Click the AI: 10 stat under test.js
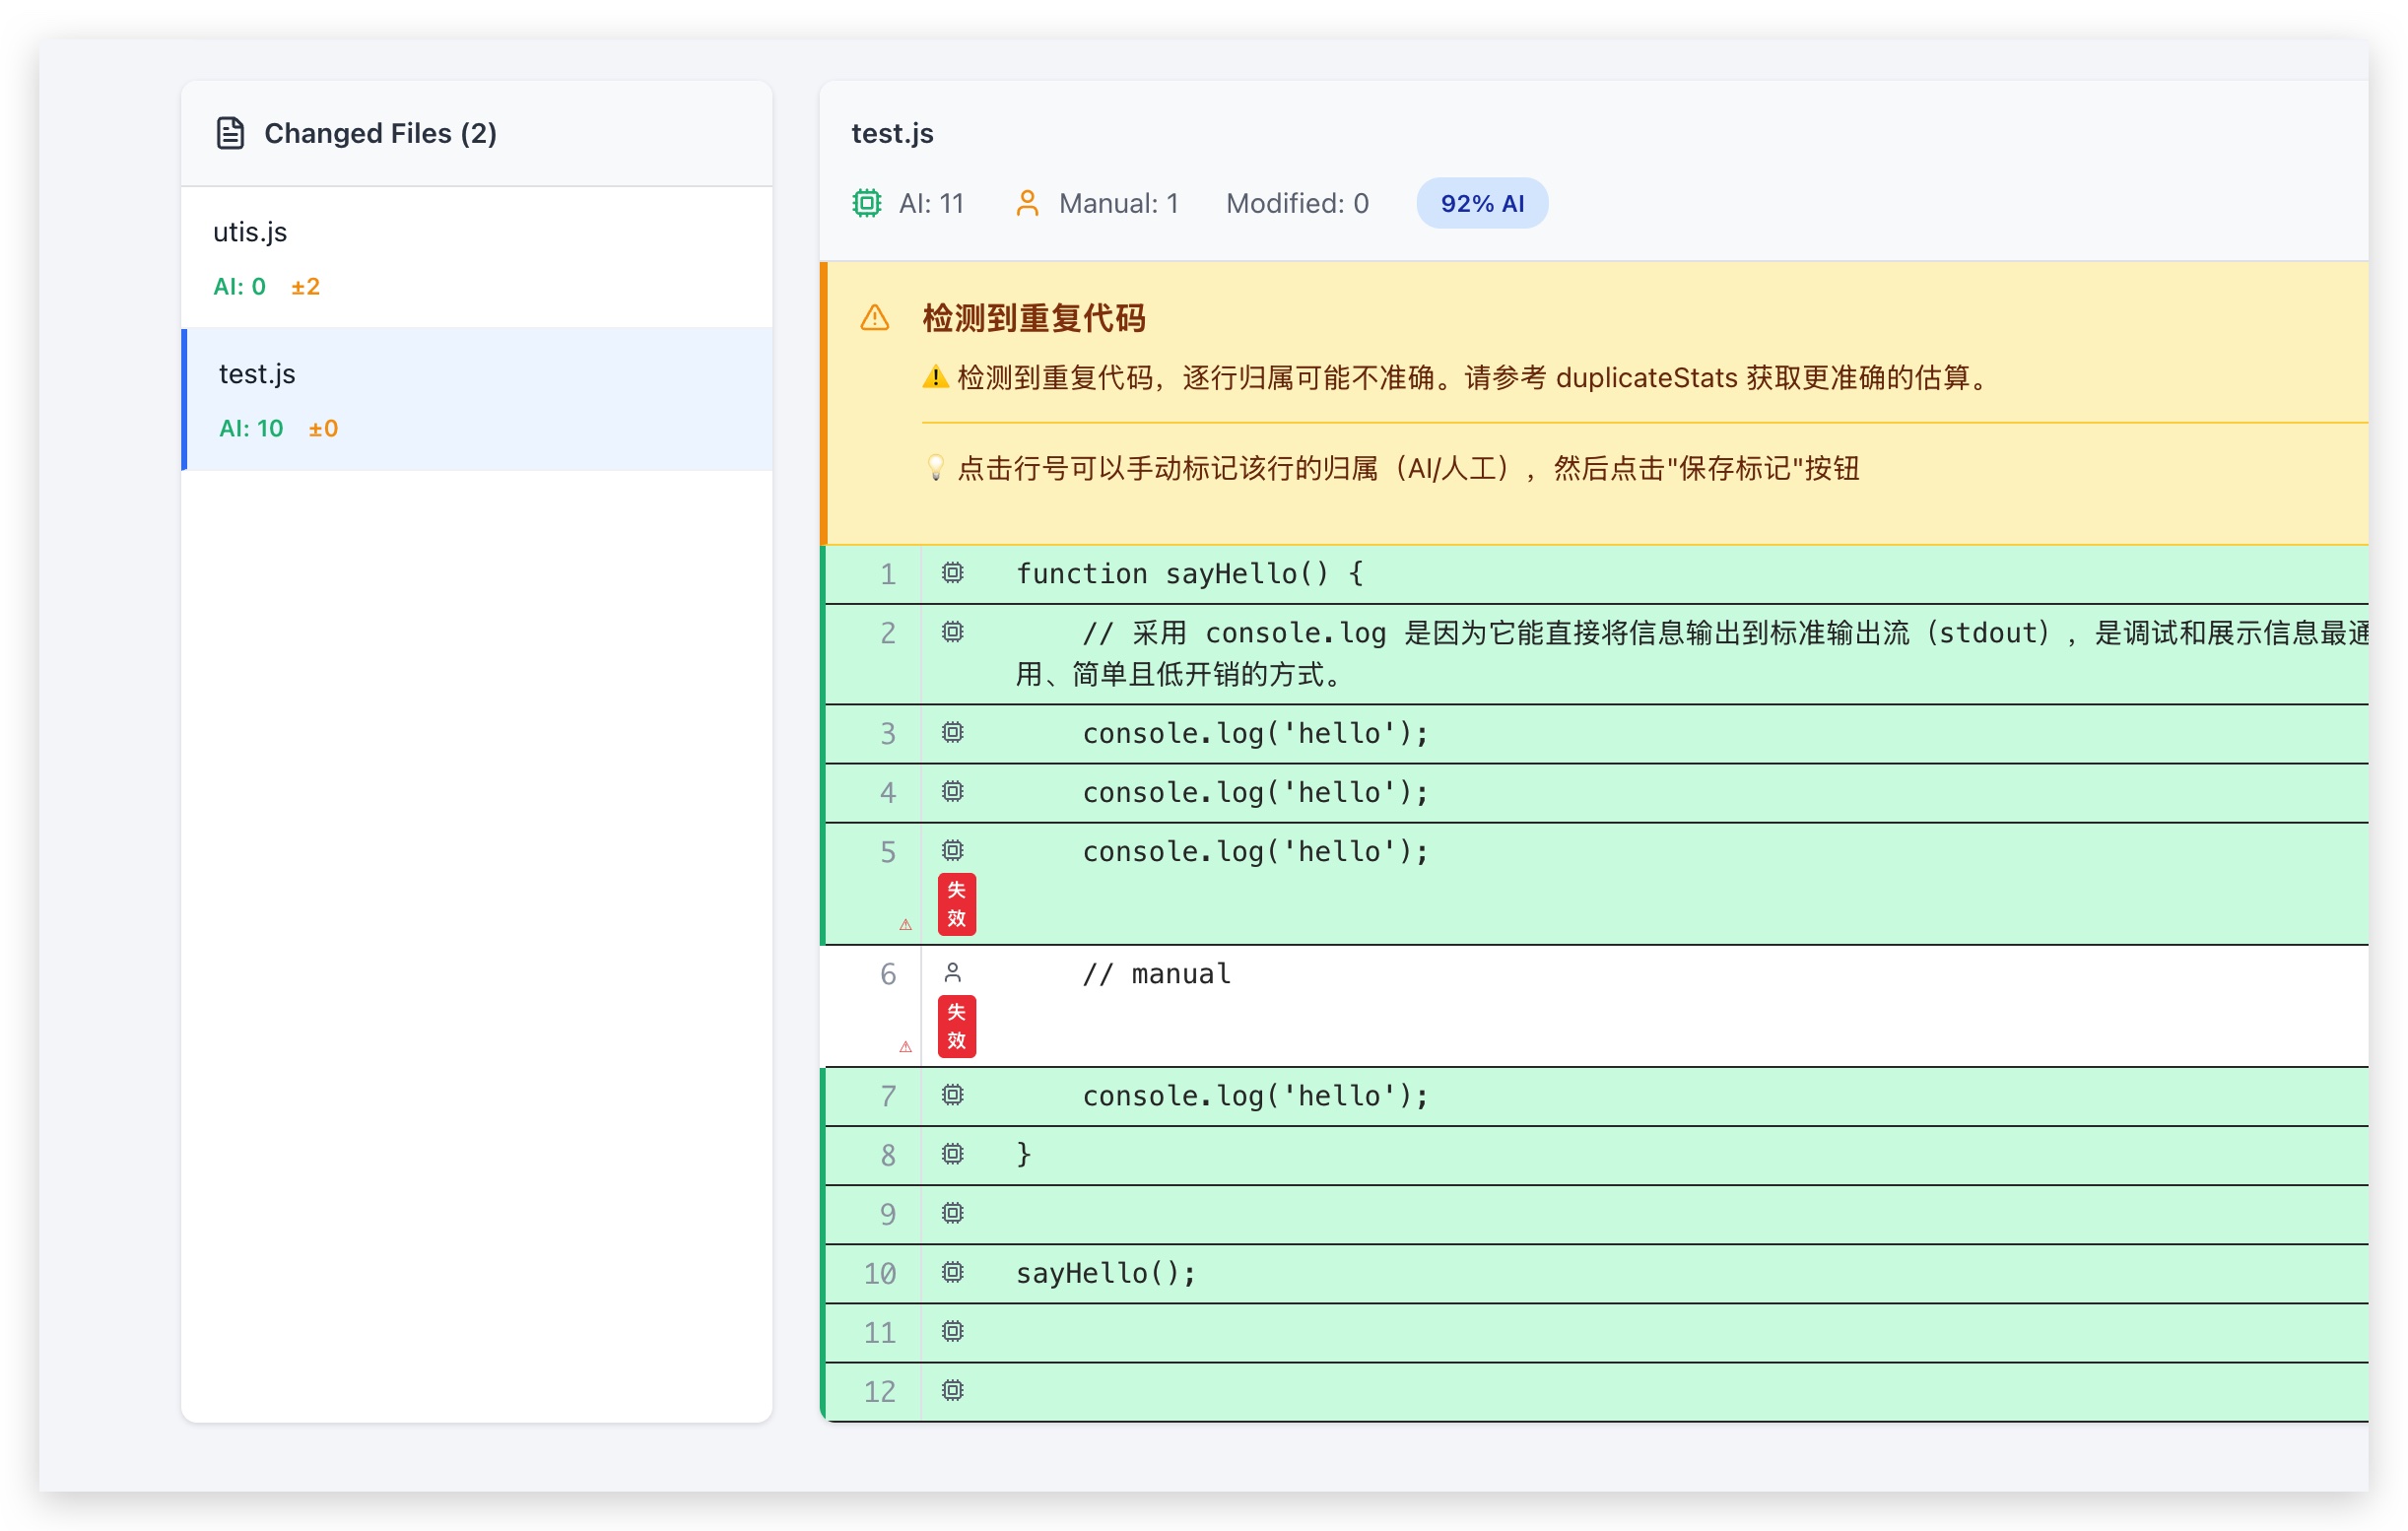The height and width of the screenshot is (1531, 2408). tap(251, 428)
